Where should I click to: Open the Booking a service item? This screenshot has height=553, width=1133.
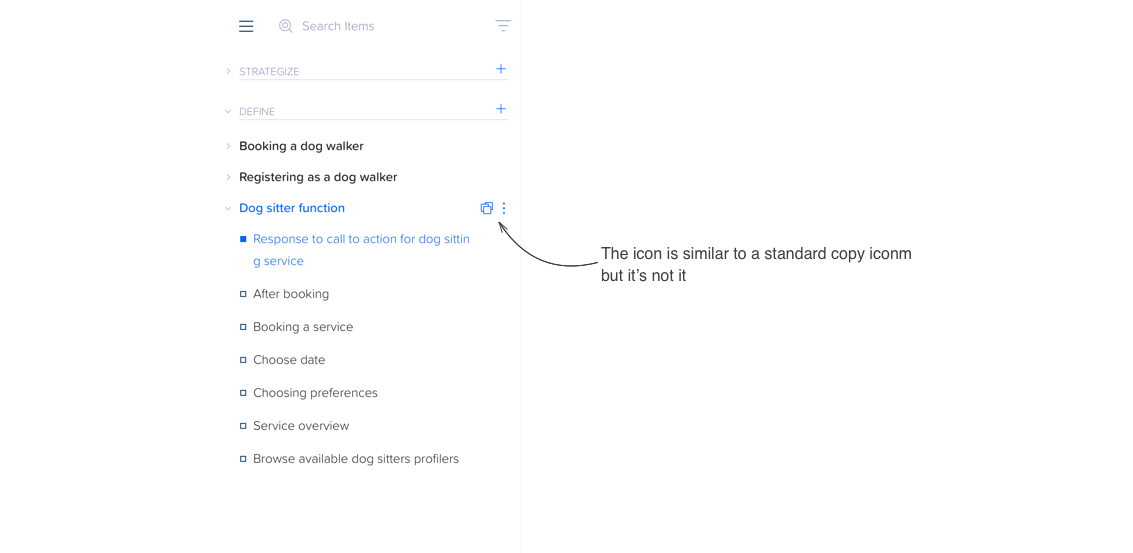click(303, 327)
